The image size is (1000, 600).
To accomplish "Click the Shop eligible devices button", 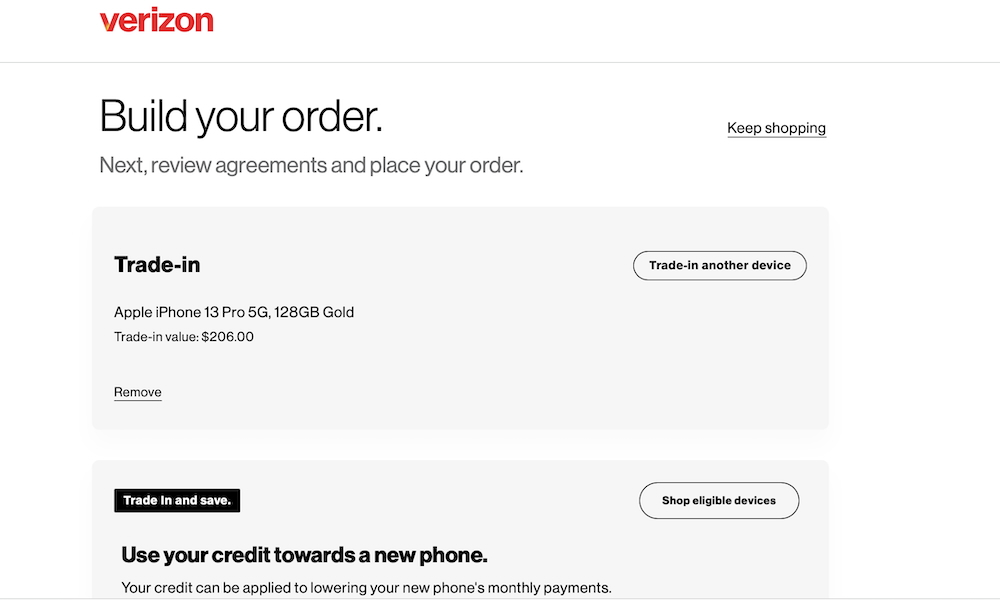I will click(719, 501).
